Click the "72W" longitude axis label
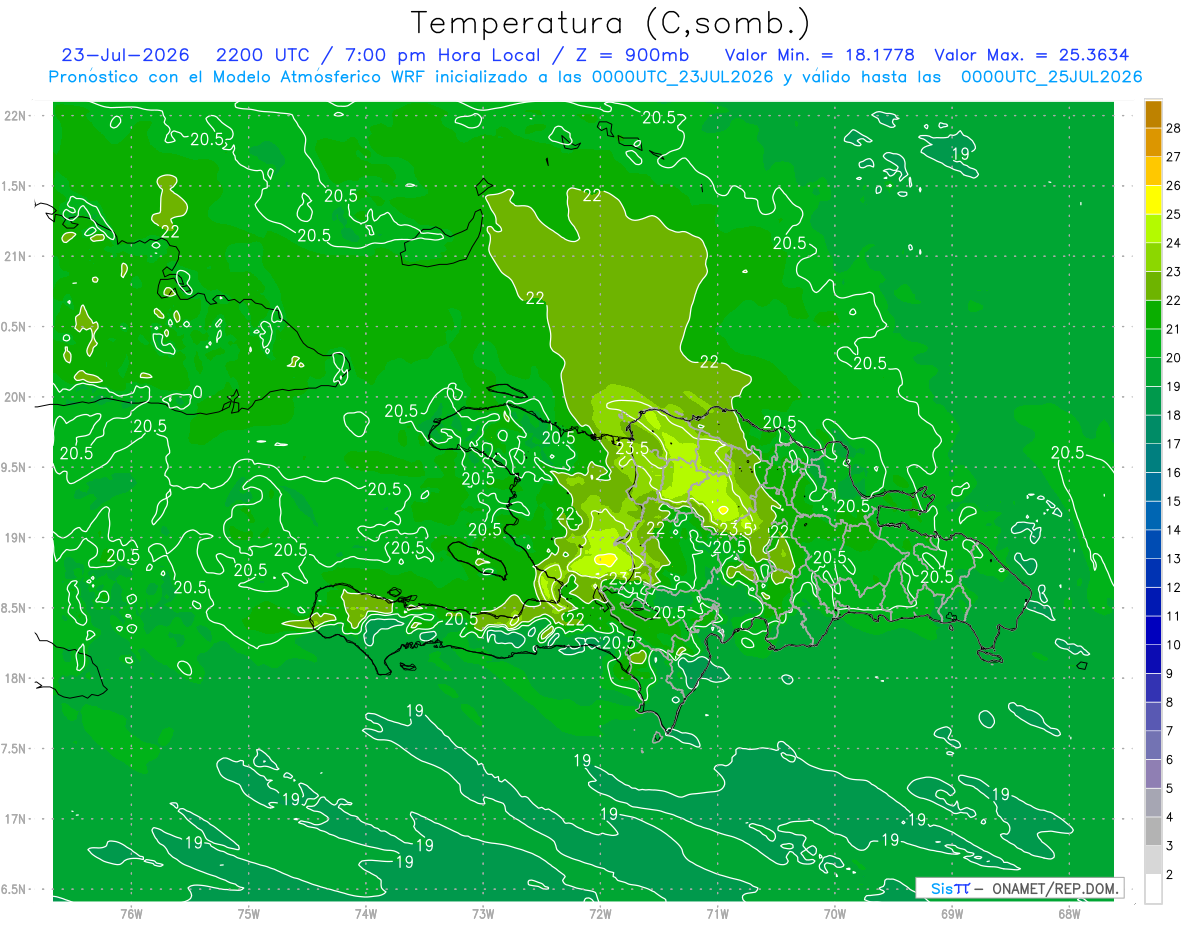Viewport: 1200px width, 927px height. tap(600, 912)
